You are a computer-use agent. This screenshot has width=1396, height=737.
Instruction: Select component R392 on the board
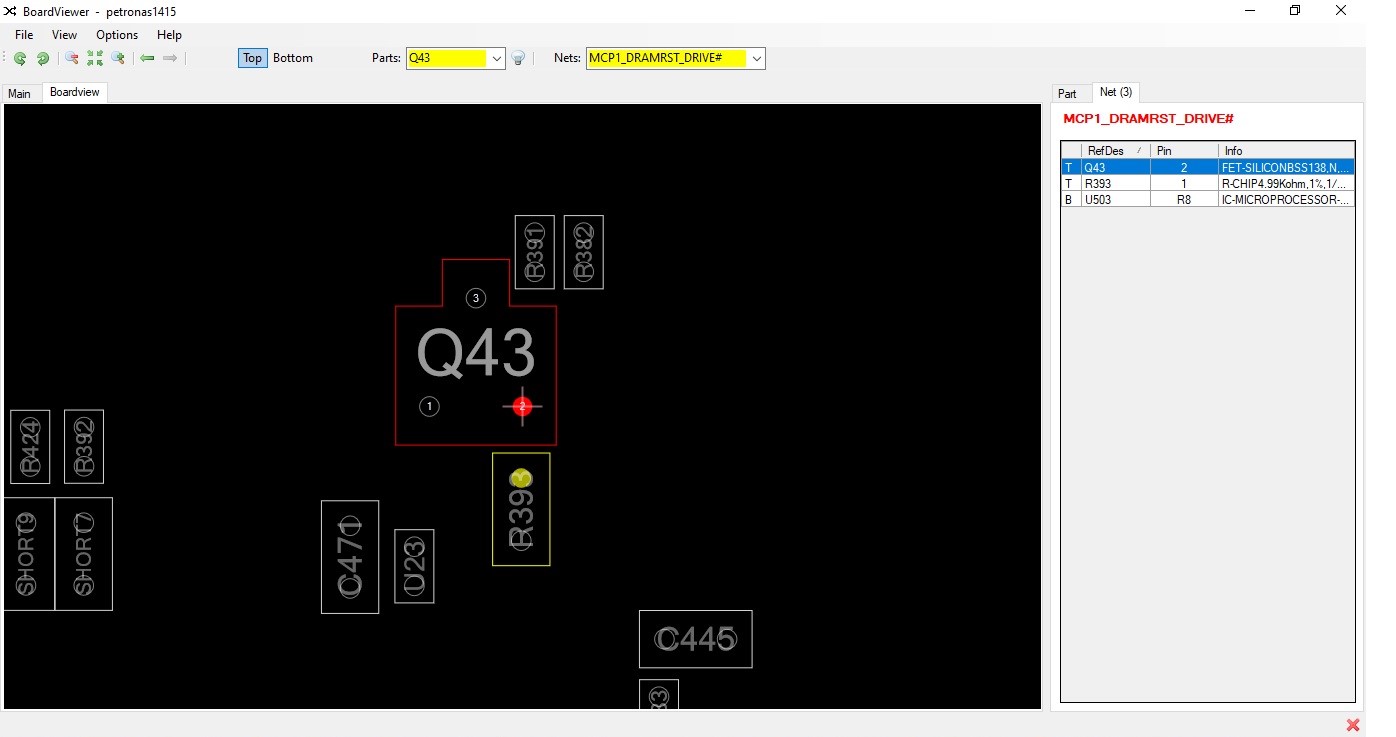tap(84, 447)
